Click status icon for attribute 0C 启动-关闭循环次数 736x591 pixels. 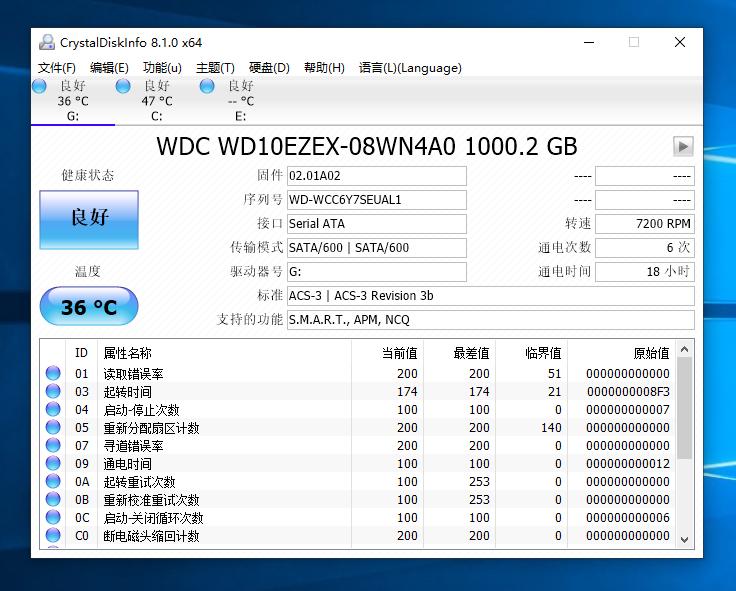pyautogui.click(x=53, y=517)
